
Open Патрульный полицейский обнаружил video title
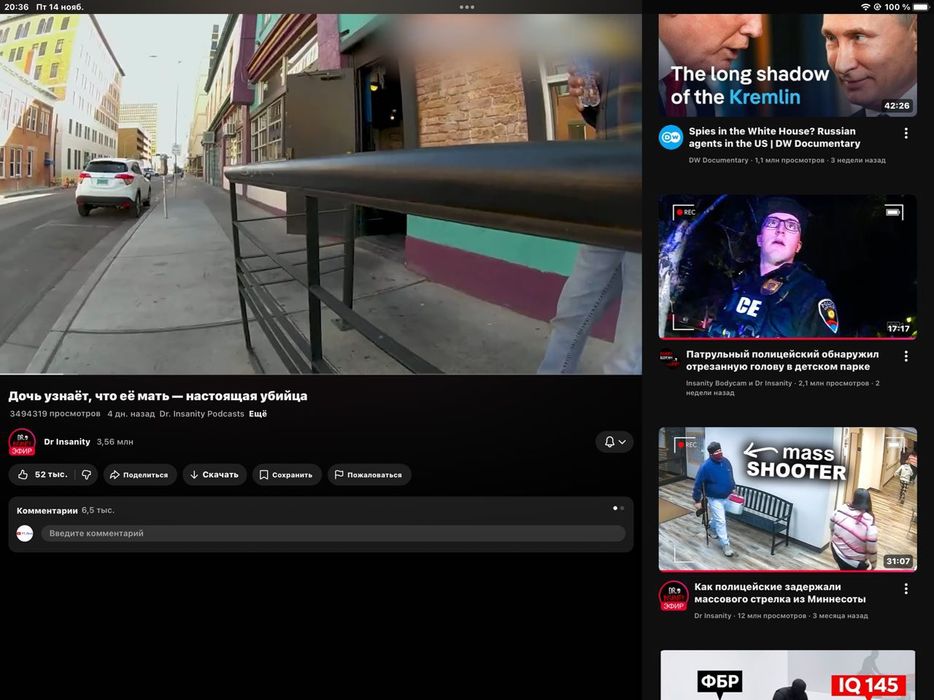pyautogui.click(x=782, y=360)
